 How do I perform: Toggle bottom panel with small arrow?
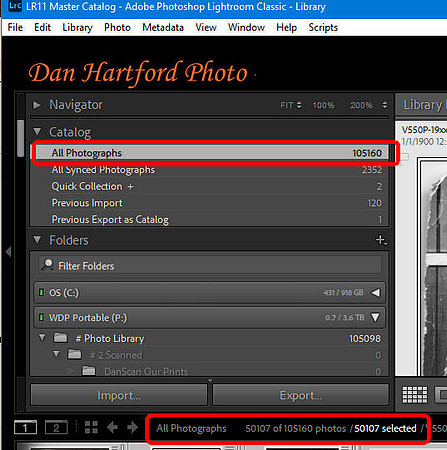click(x=210, y=380)
